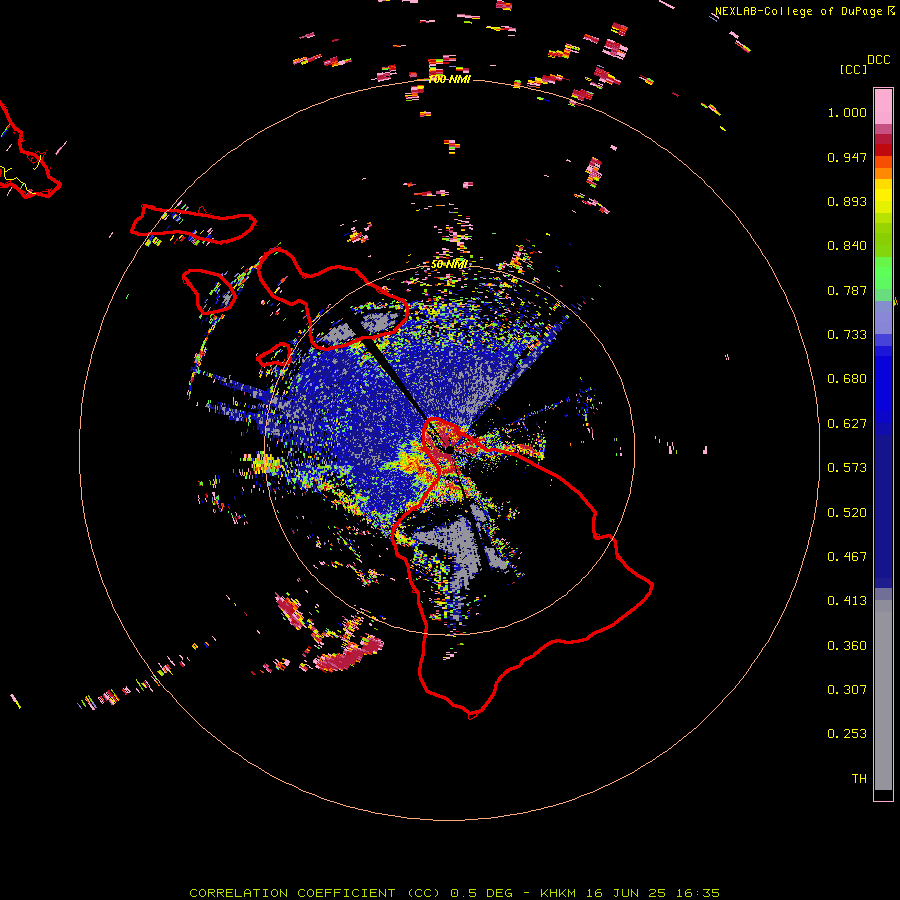This screenshot has width=900, height=900.
Task: Click the 0.733 scale value
Action: click(x=847, y=335)
